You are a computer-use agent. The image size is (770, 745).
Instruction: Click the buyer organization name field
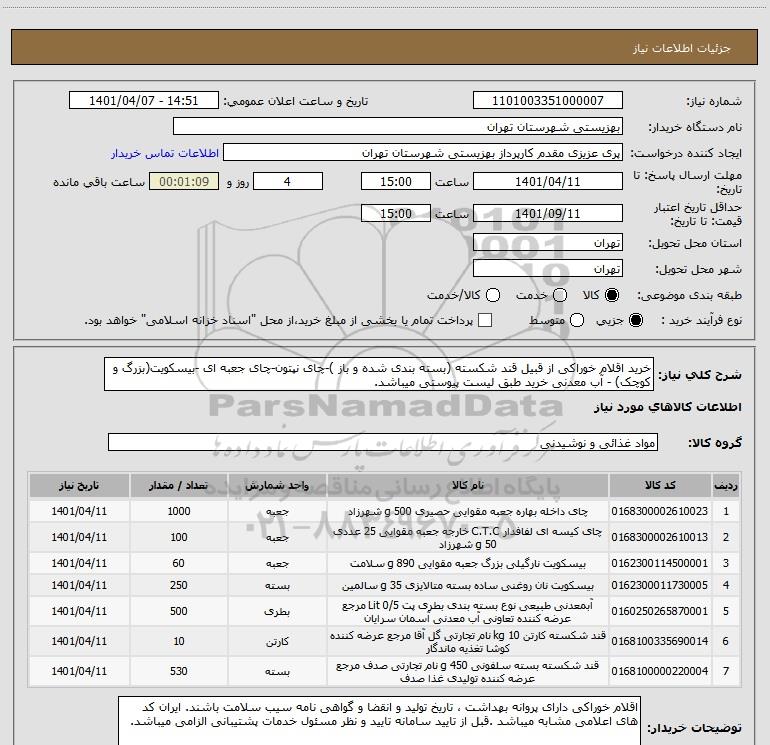[398, 127]
